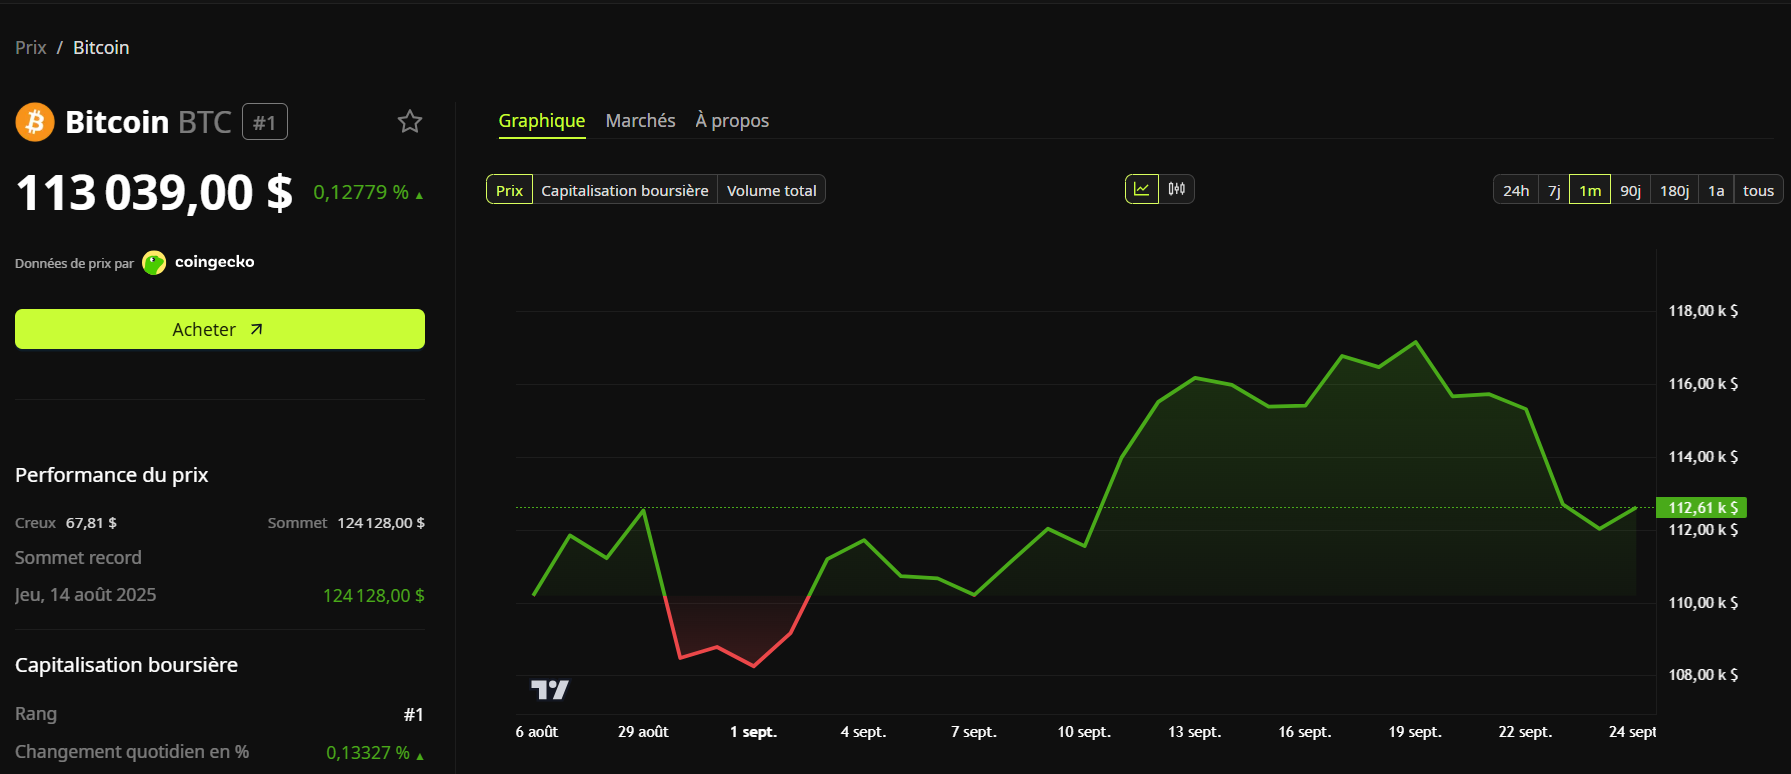Click the 1 sept. date label
1791x774 pixels.
point(753,732)
